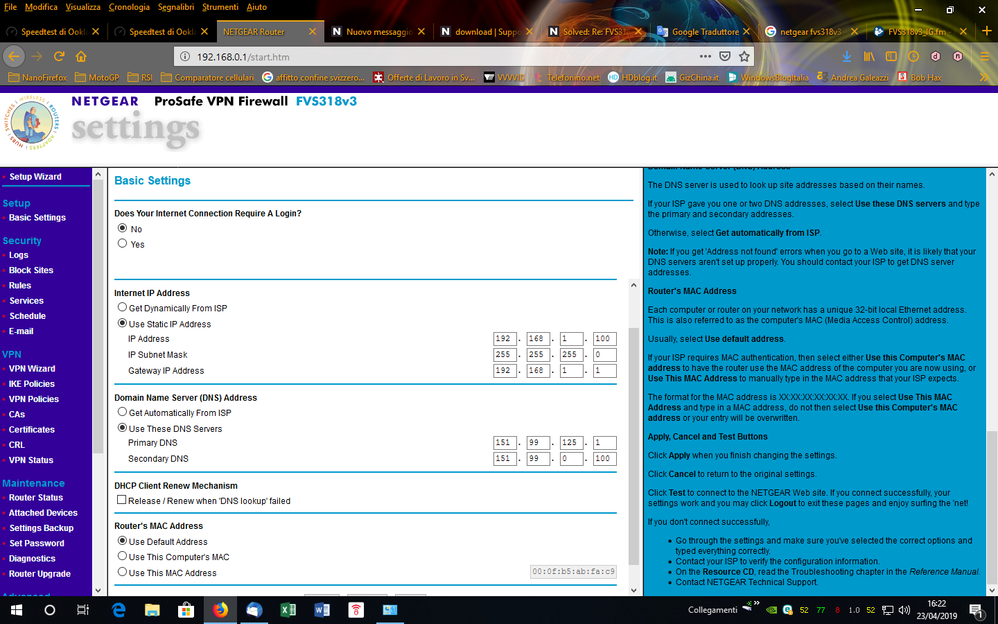
Task: Open the Cronologia menu
Action: pos(129,7)
